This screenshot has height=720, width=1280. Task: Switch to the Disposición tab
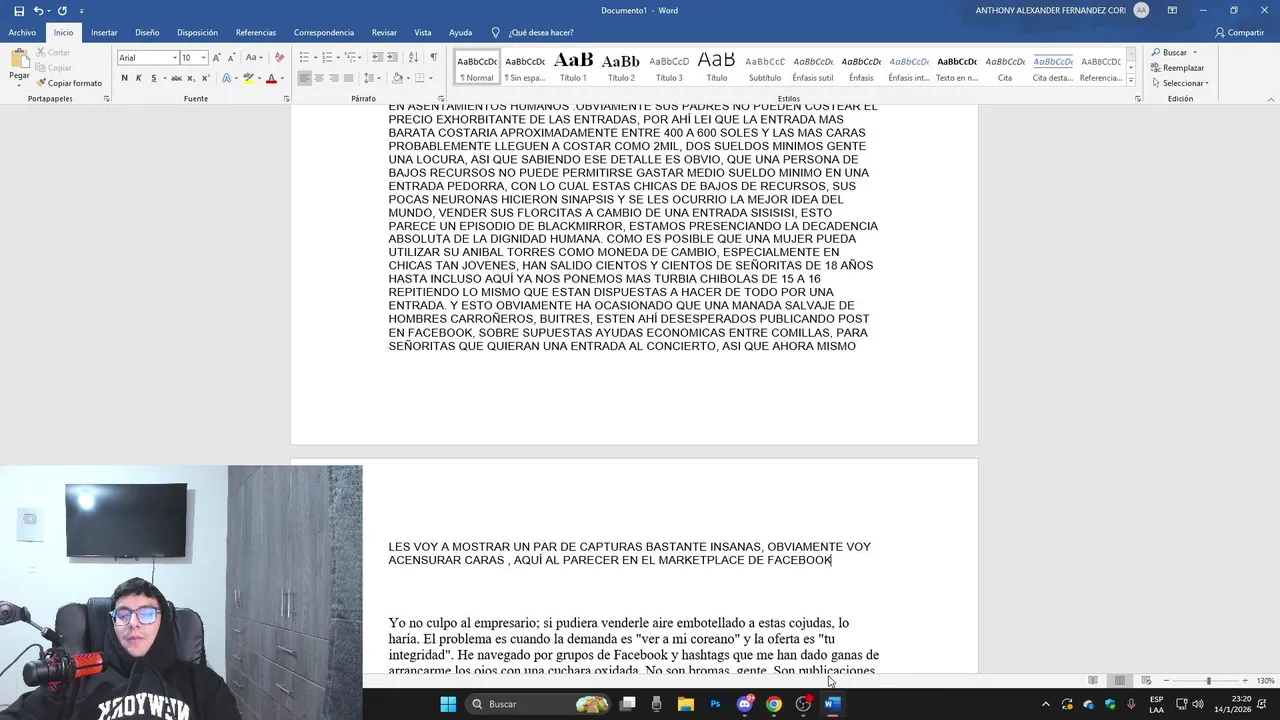pyautogui.click(x=197, y=32)
